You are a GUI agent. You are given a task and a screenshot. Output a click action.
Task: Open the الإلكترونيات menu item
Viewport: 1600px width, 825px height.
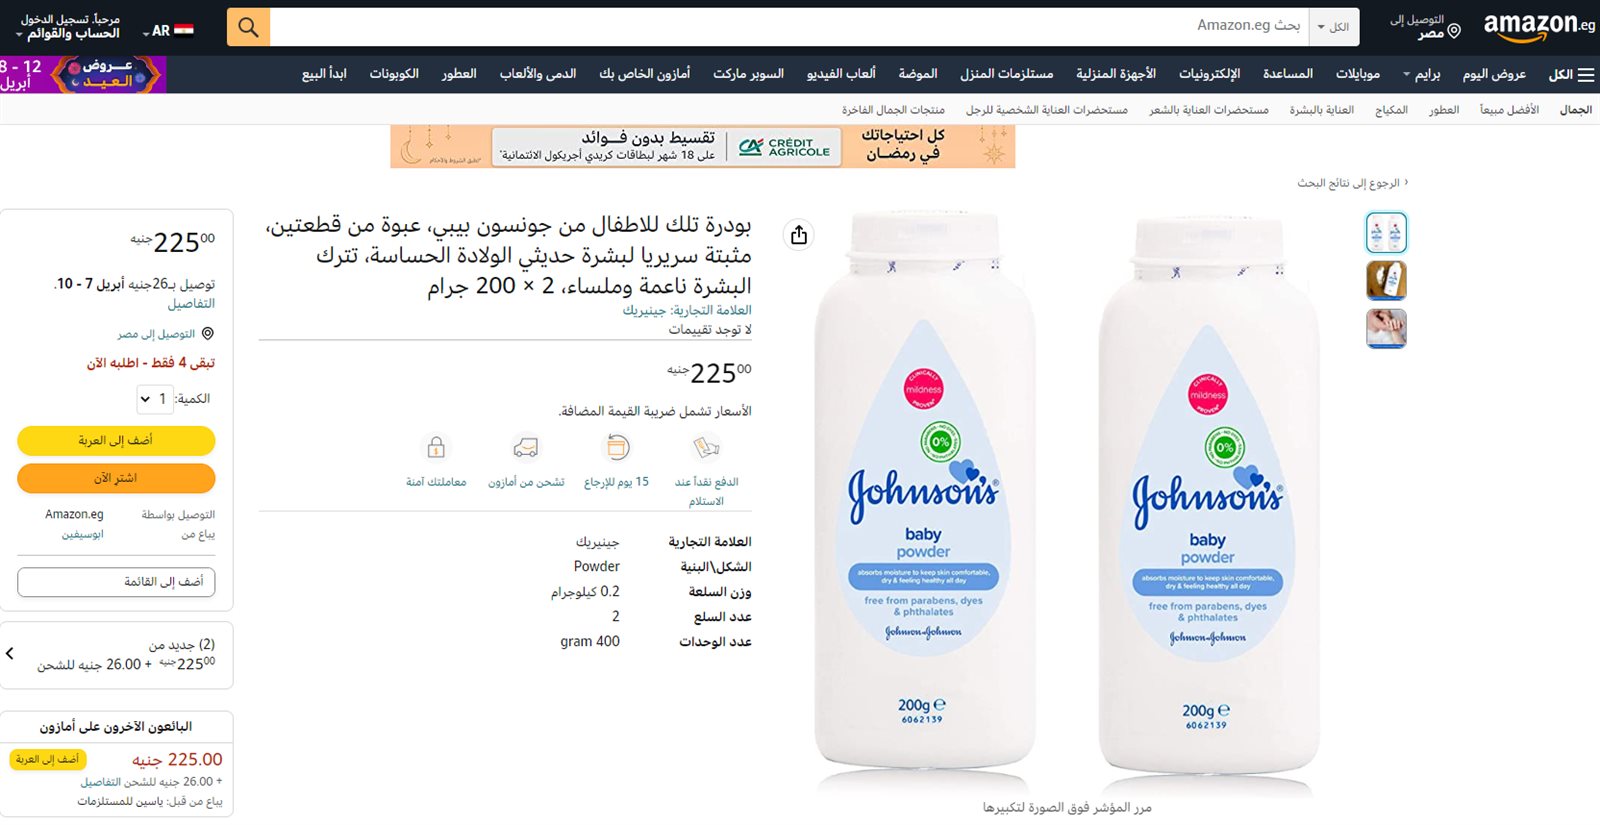tap(1209, 74)
